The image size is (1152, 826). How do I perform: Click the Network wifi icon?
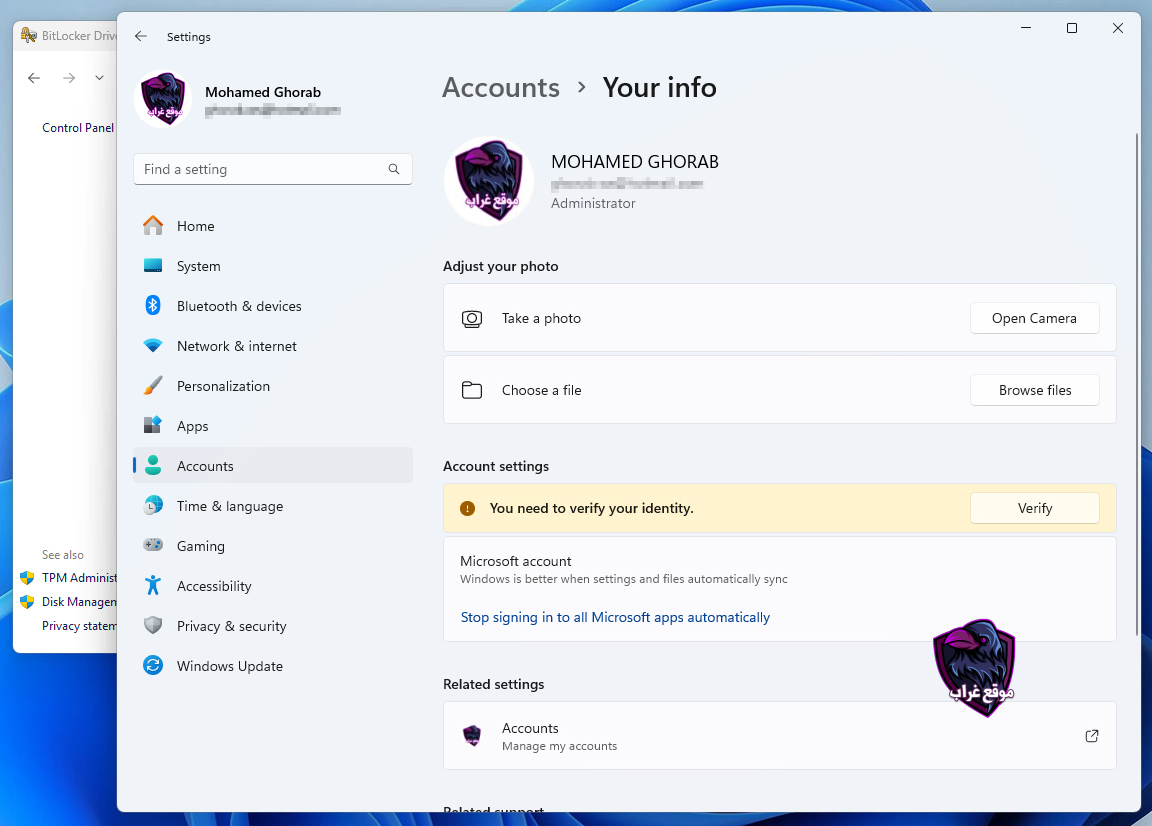(x=153, y=345)
